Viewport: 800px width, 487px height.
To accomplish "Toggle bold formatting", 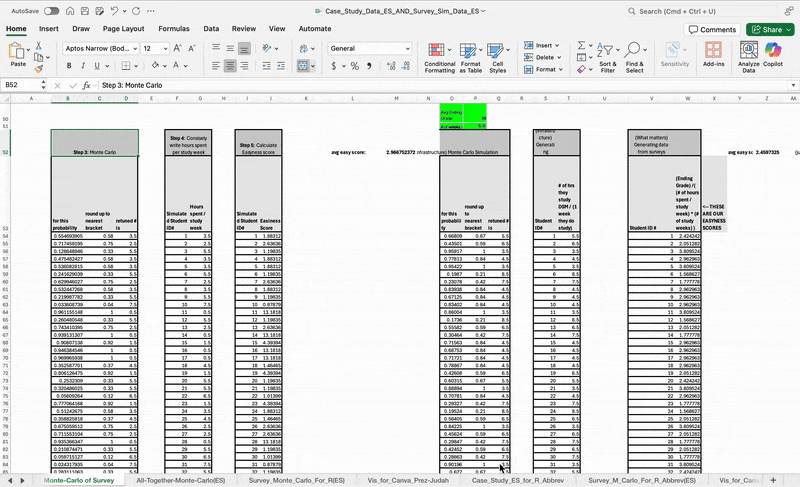I will point(69,66).
